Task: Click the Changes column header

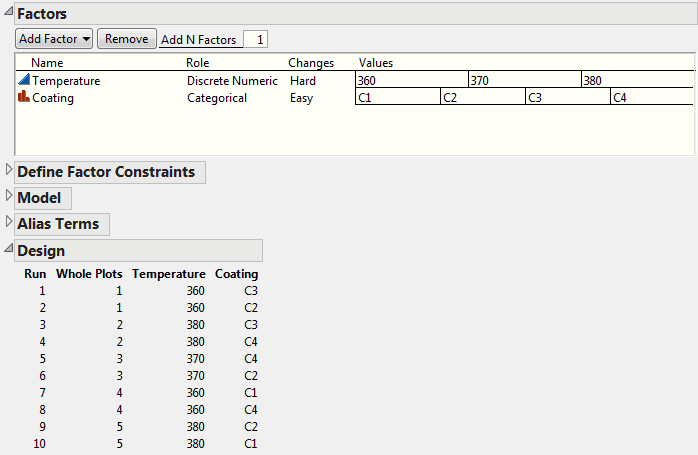Action: pos(311,63)
